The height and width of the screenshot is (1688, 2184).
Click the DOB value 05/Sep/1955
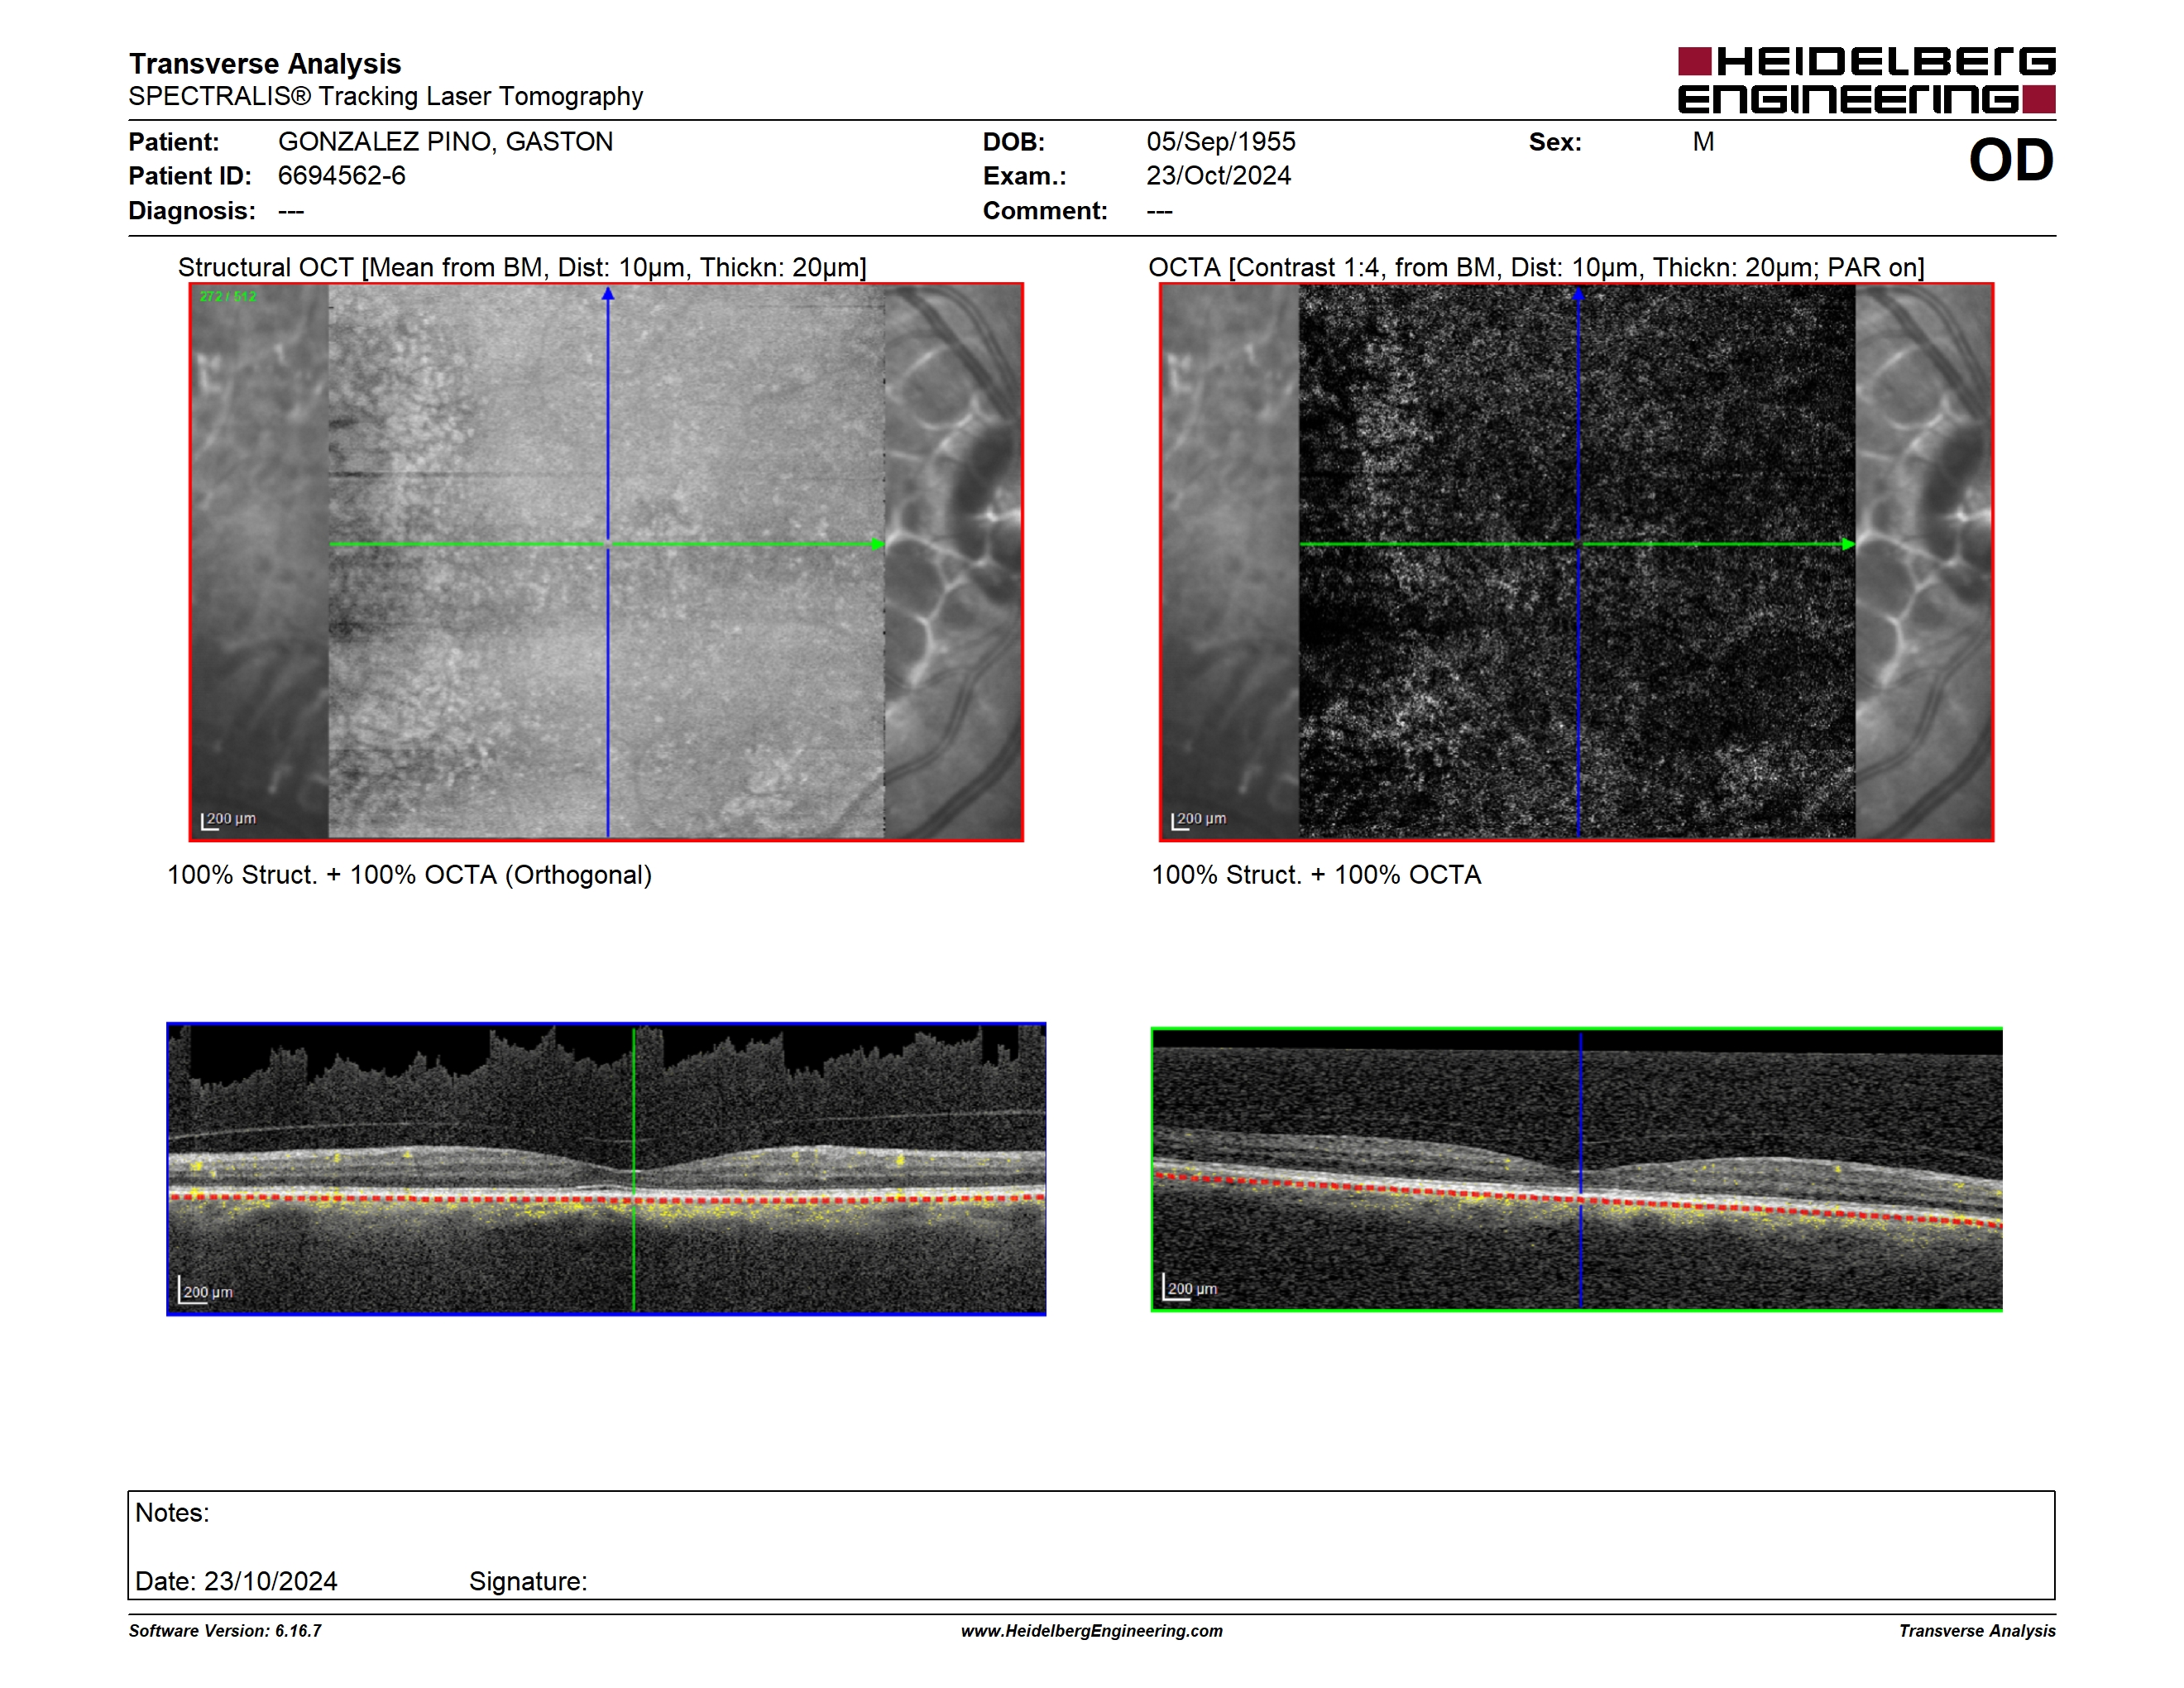[1221, 142]
